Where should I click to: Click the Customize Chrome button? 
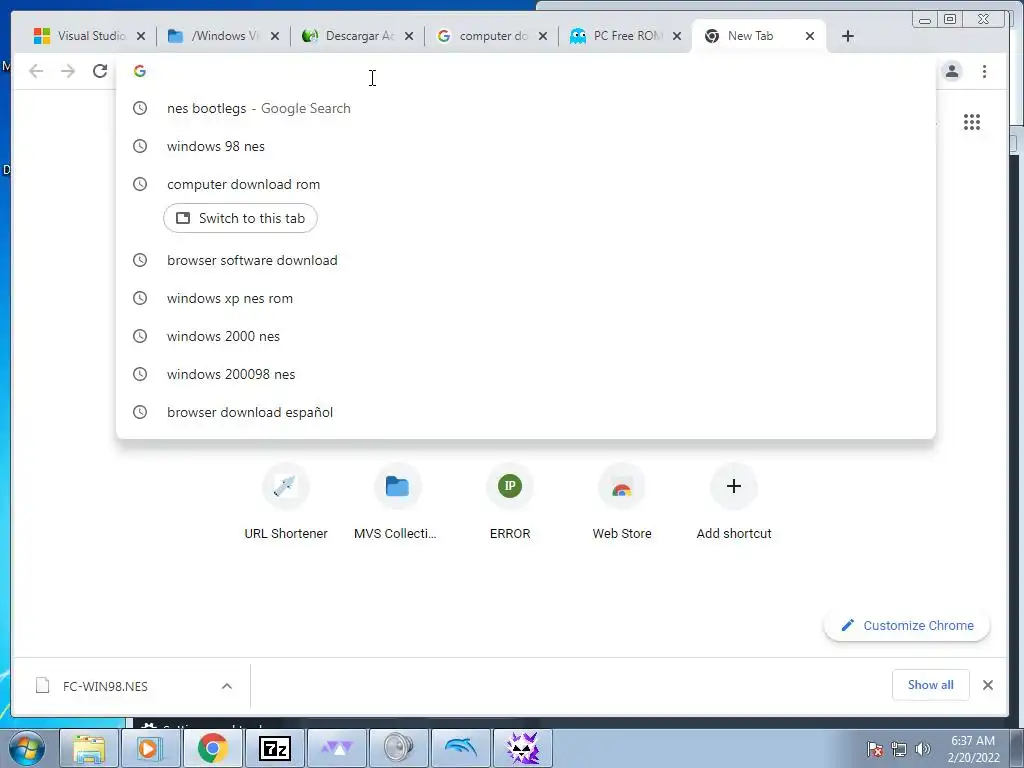[x=907, y=626]
